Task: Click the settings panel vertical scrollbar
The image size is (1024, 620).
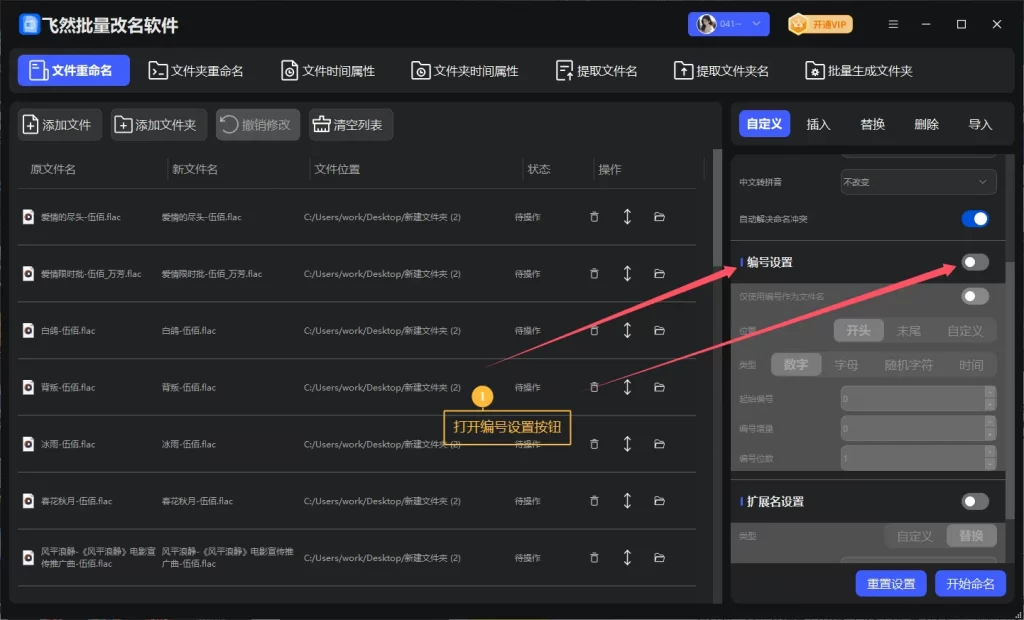Action: (x=1011, y=391)
